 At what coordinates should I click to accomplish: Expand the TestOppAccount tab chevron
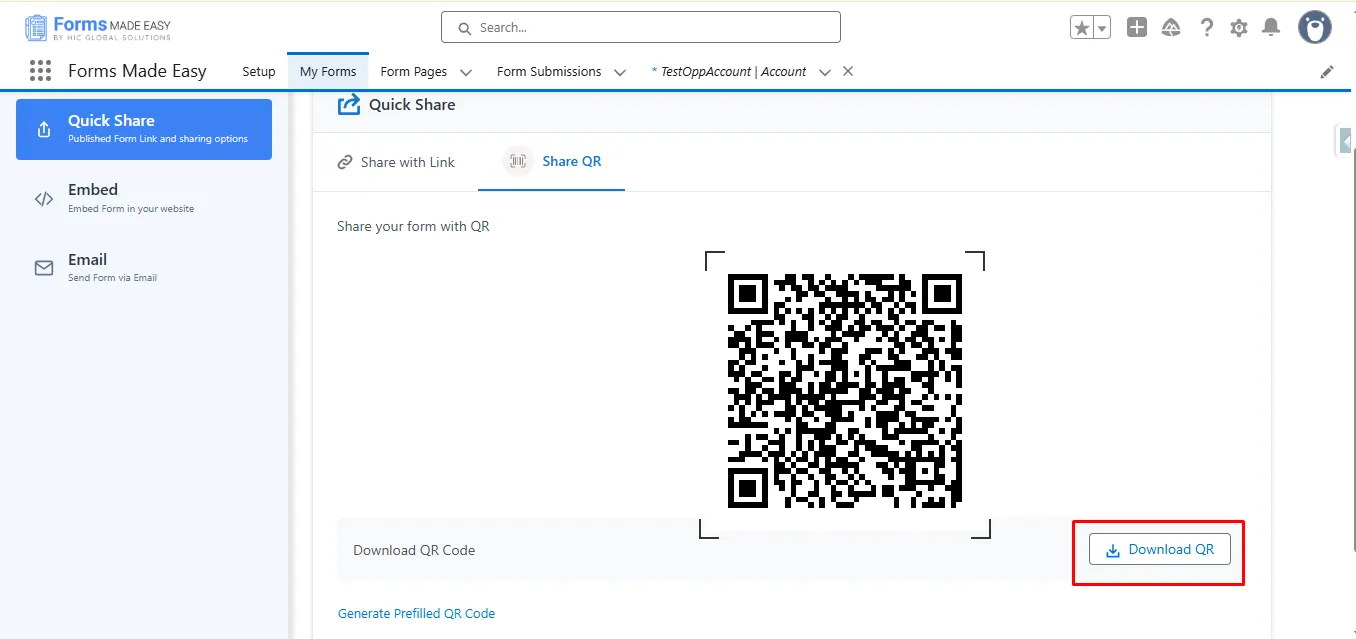pyautogui.click(x=825, y=72)
